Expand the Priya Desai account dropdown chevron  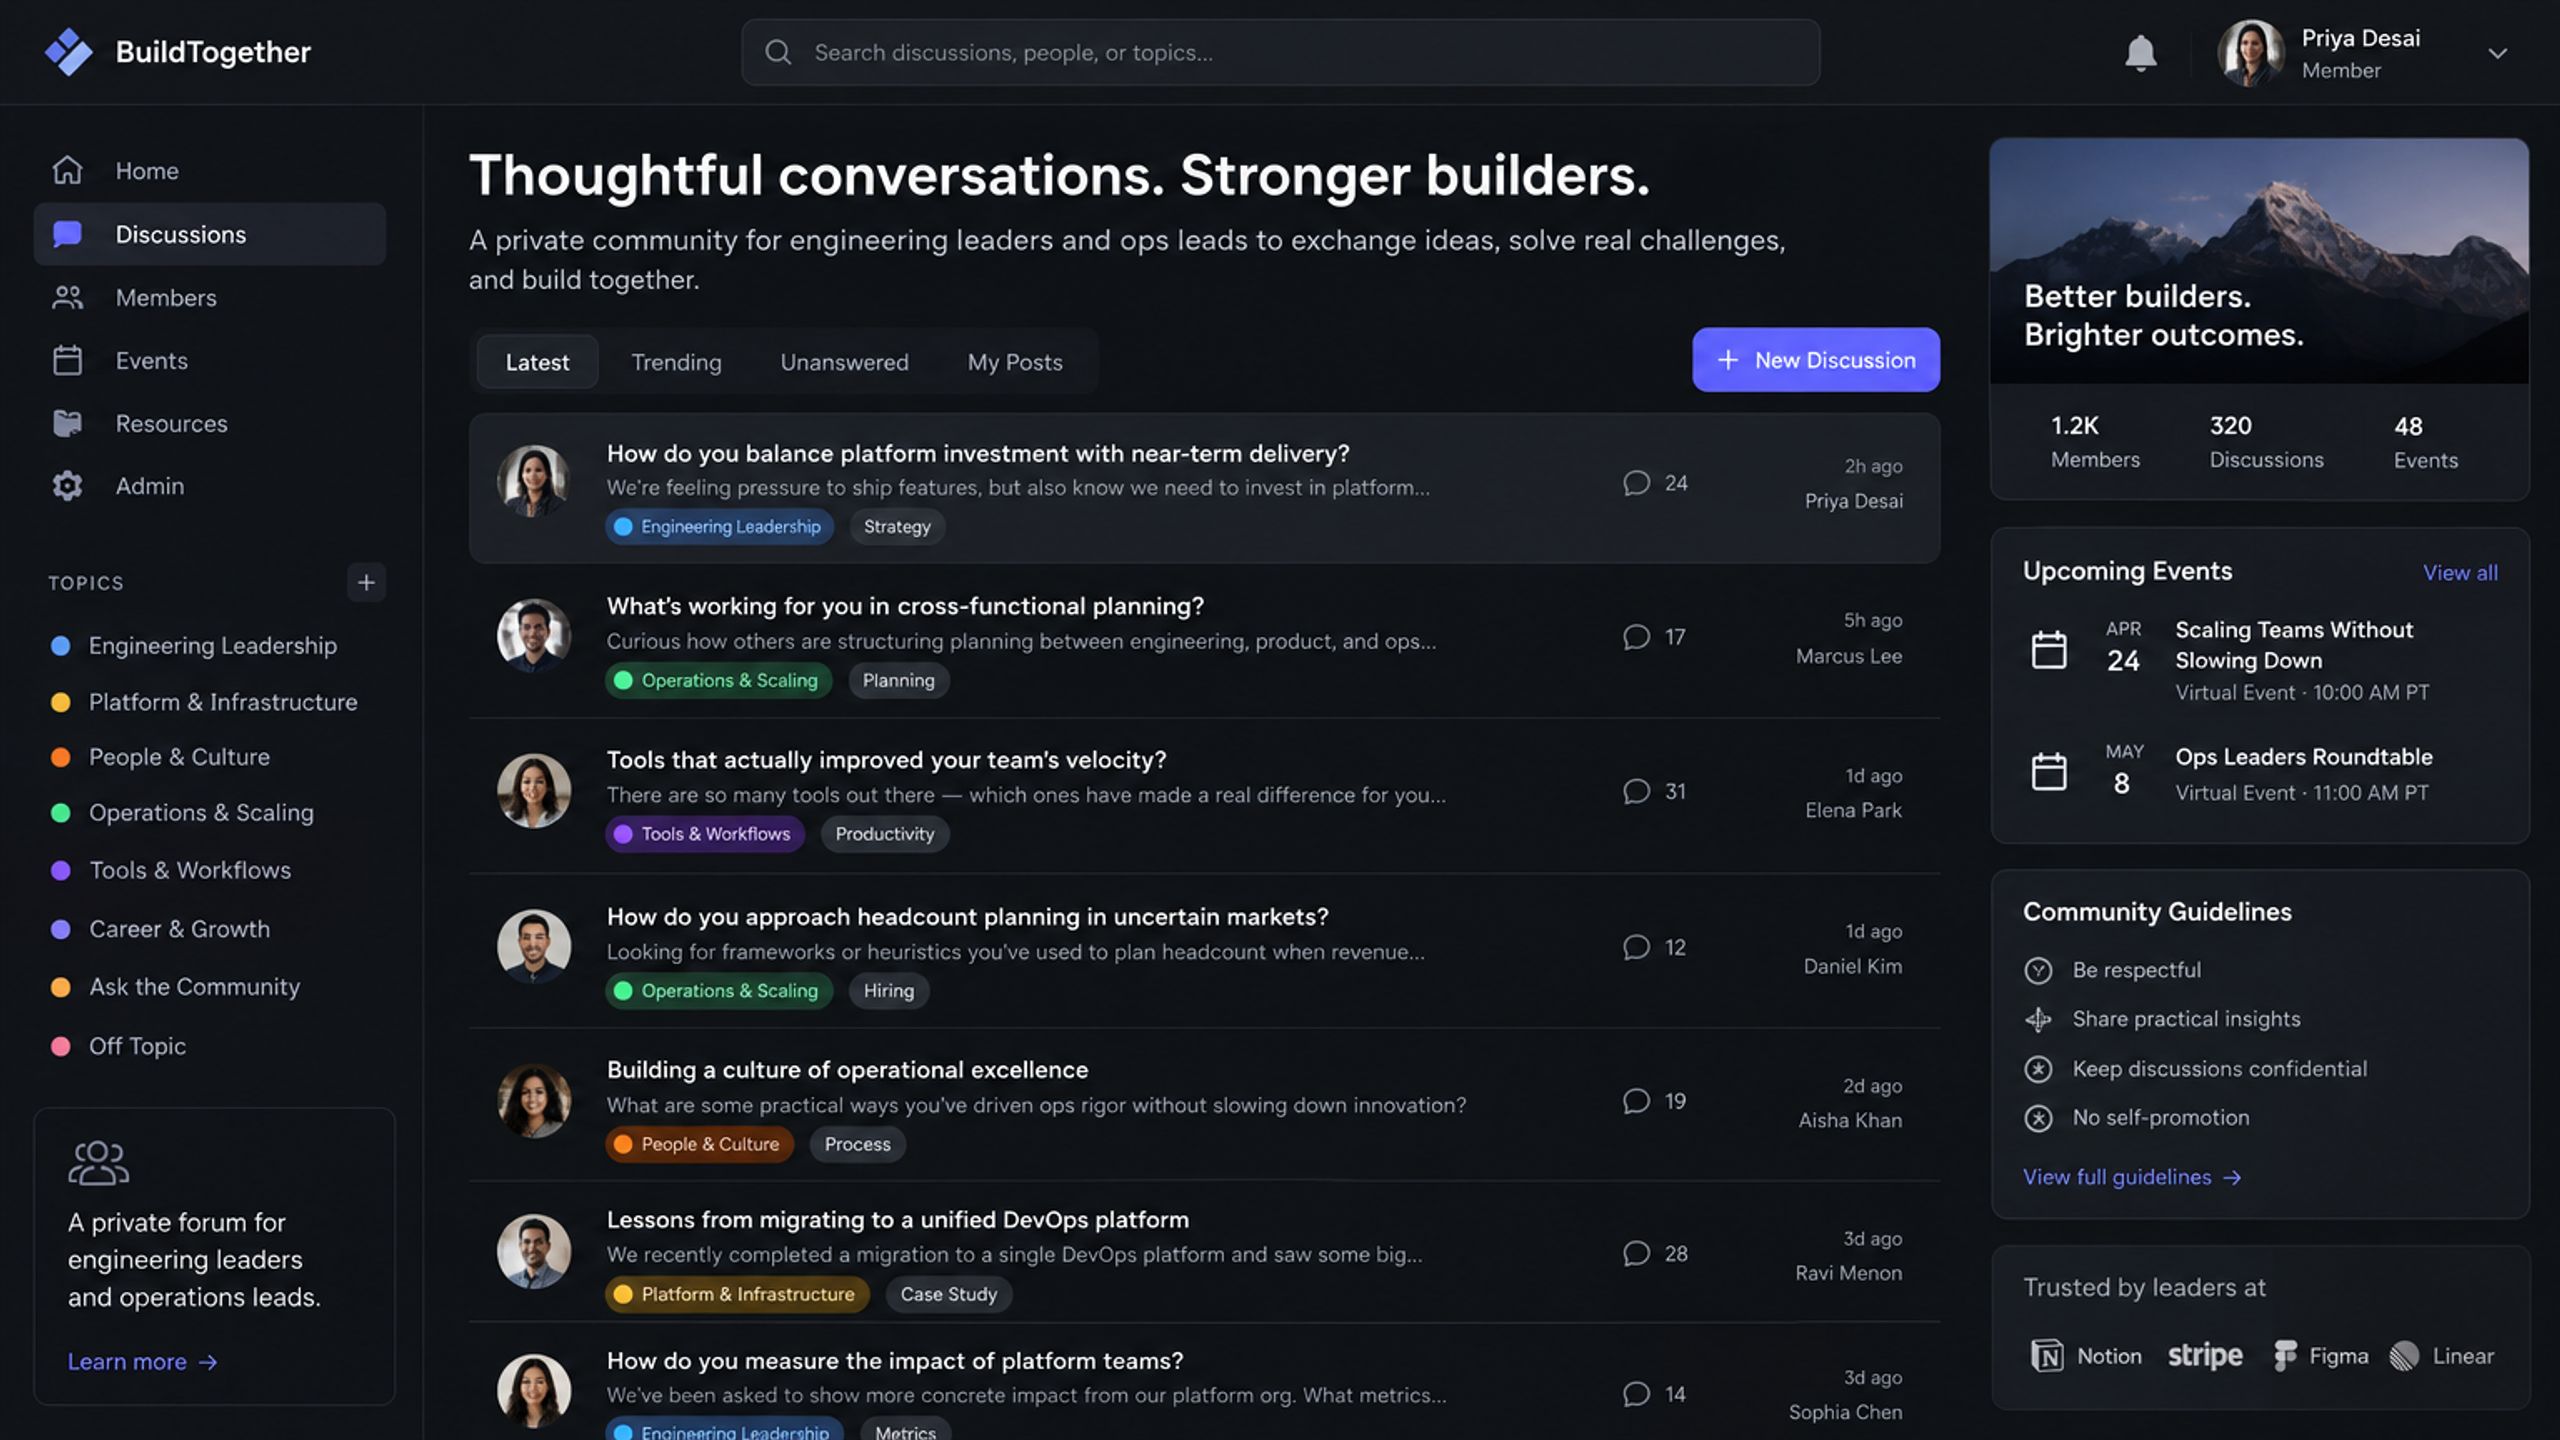point(2497,53)
